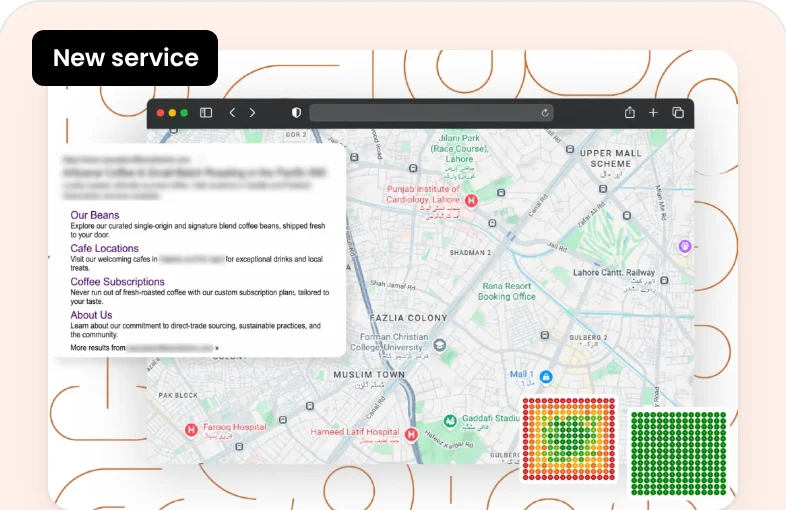Show the tab overview icon
Screen dimensions: 786x510
[x=678, y=113]
